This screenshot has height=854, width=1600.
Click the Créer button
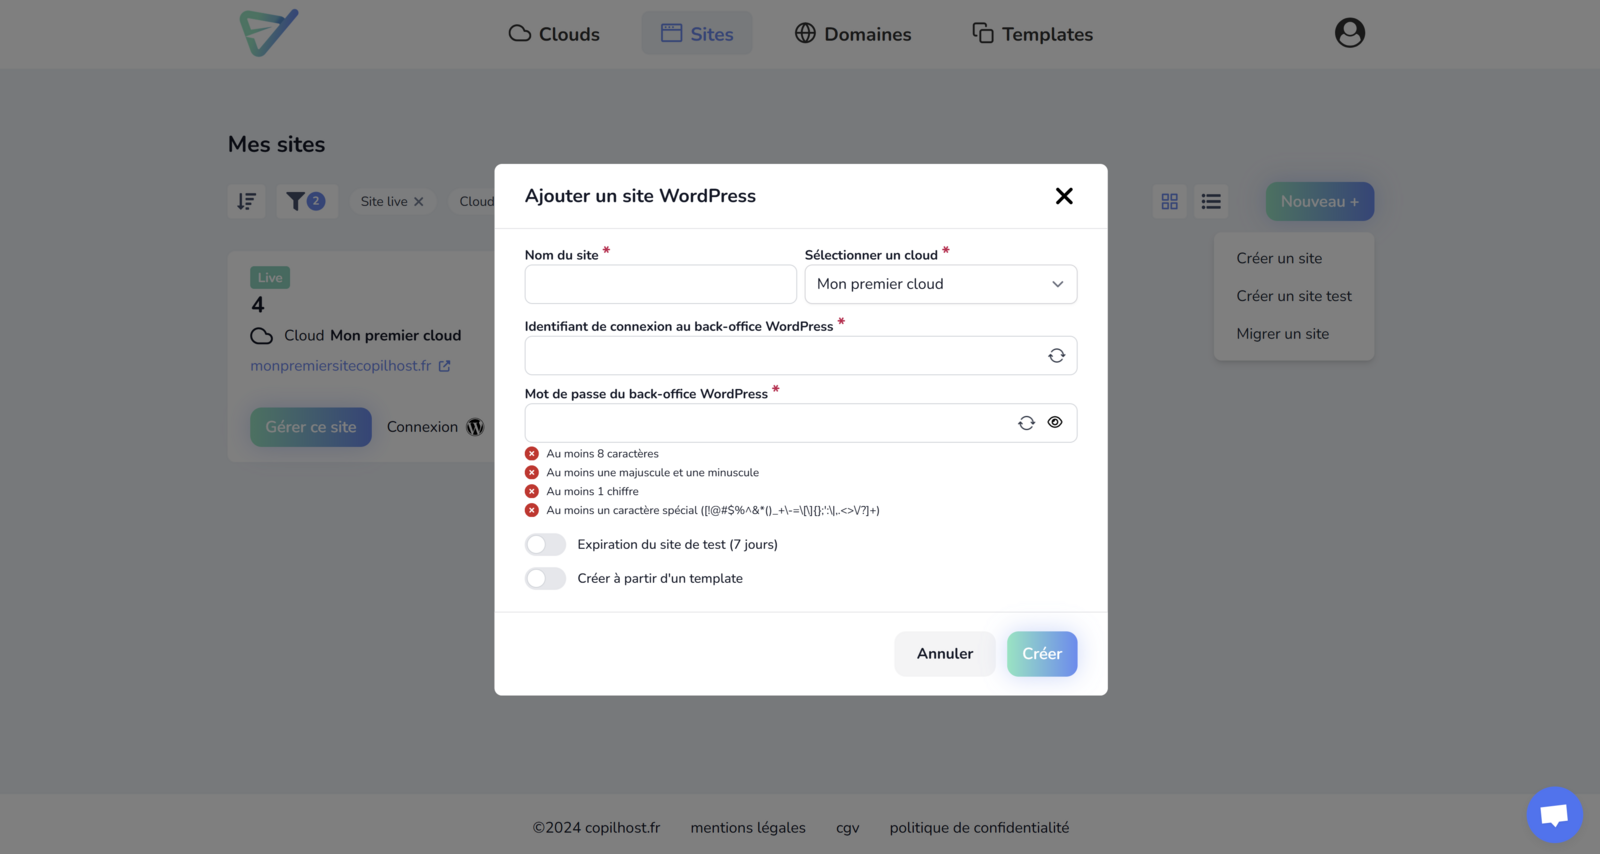[1042, 654]
